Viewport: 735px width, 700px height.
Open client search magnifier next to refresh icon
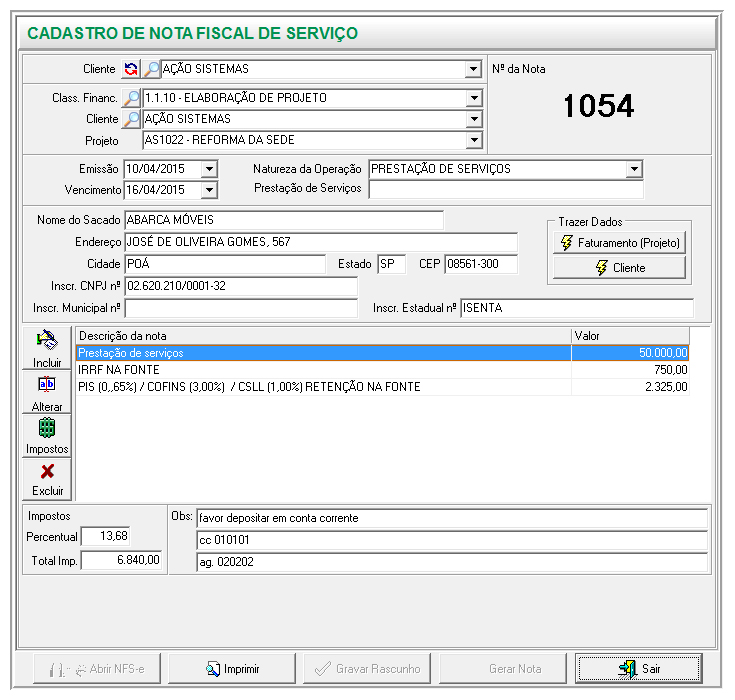pyautogui.click(x=151, y=69)
